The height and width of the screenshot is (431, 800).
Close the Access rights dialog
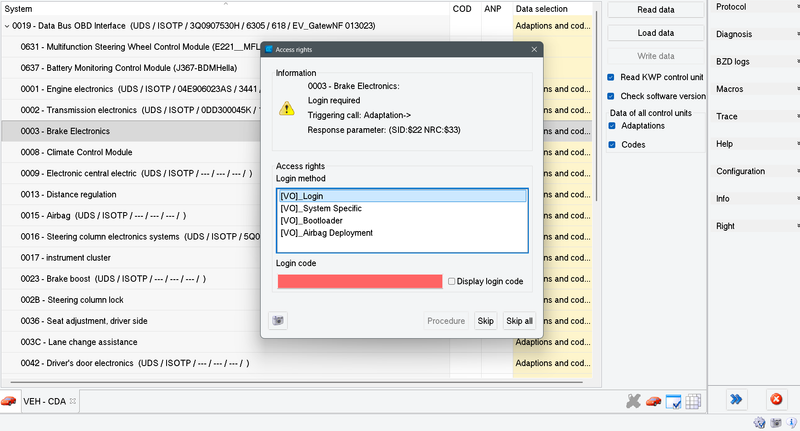534,49
